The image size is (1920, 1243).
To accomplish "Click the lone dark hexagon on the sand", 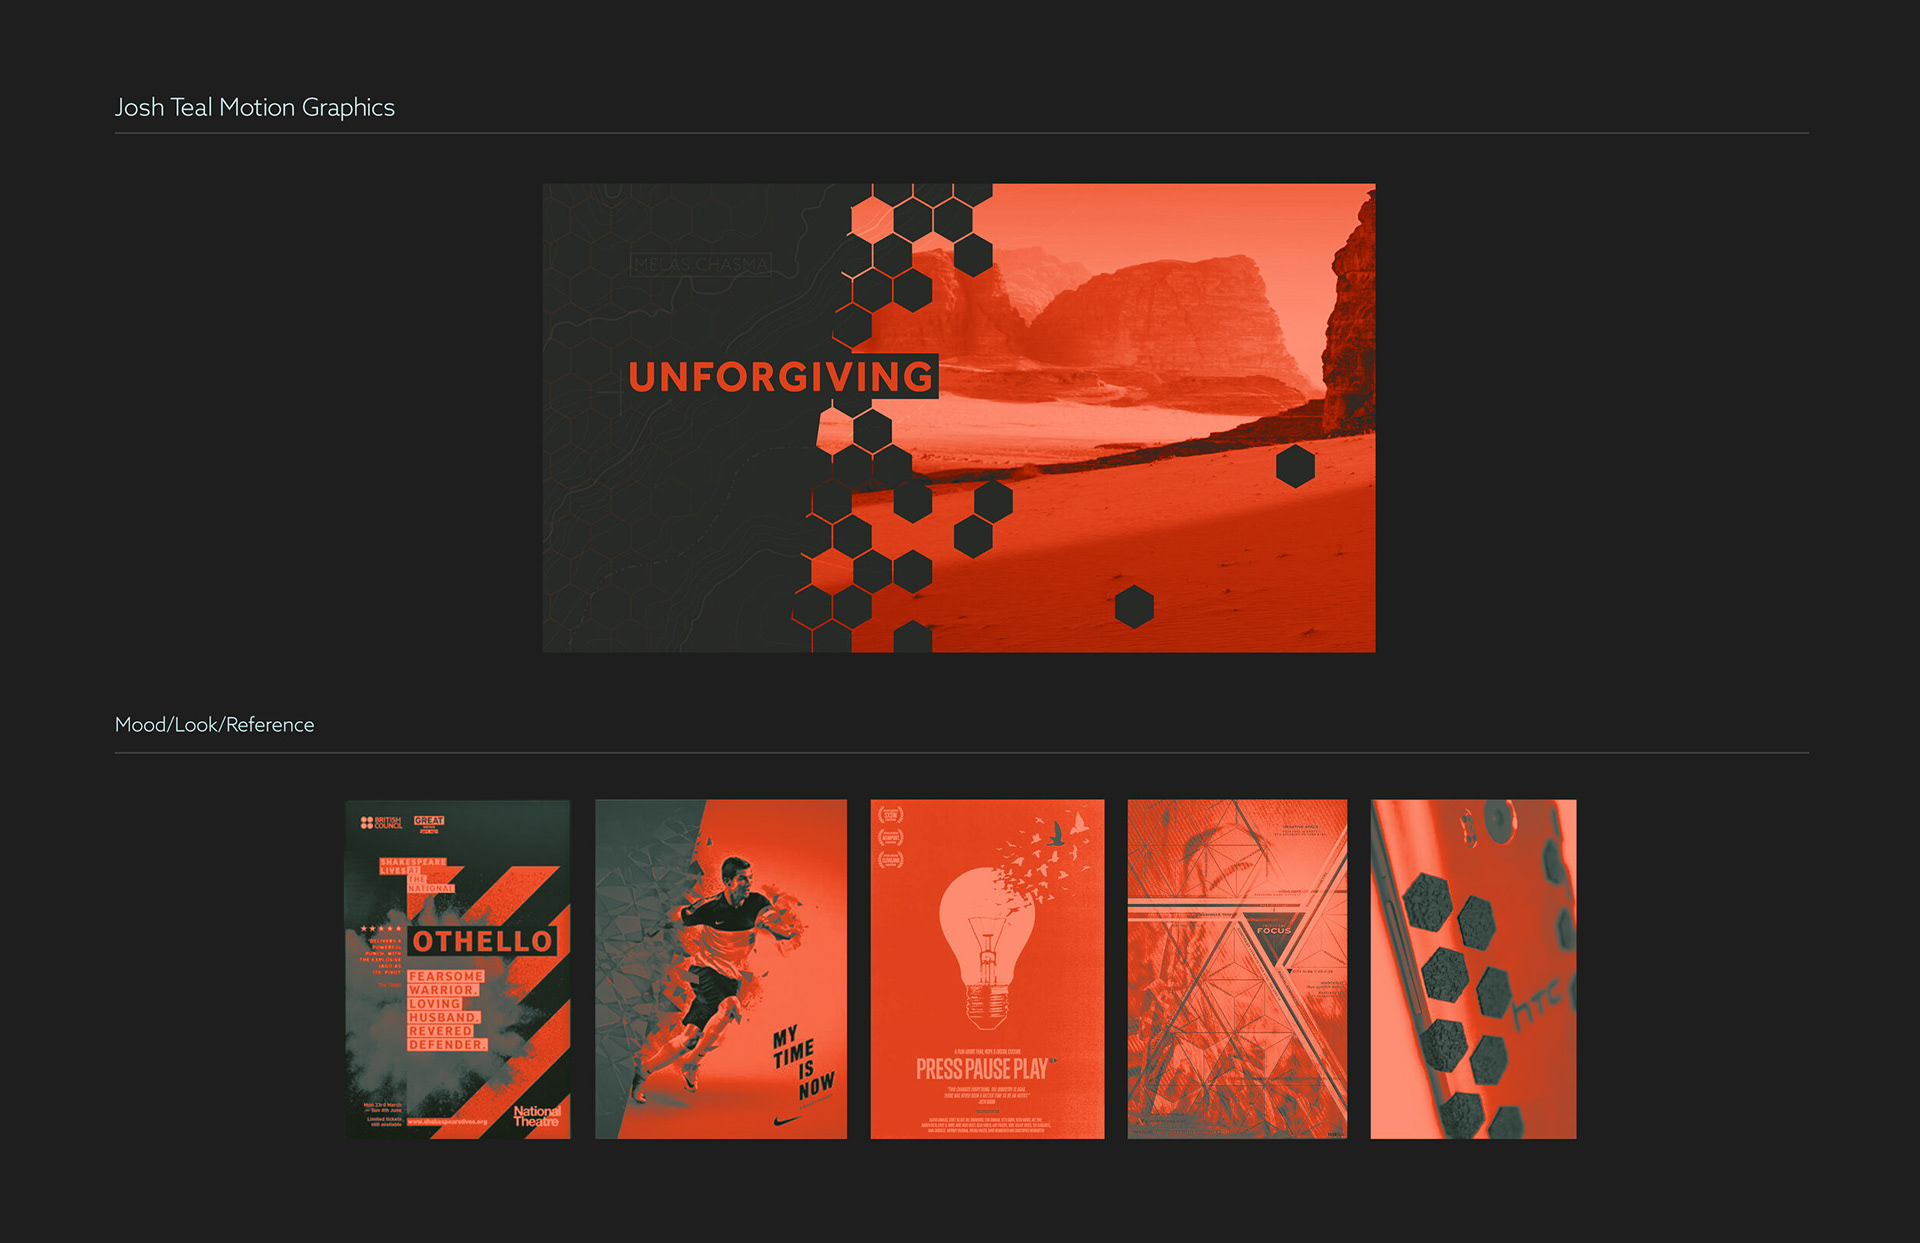I will [1134, 606].
